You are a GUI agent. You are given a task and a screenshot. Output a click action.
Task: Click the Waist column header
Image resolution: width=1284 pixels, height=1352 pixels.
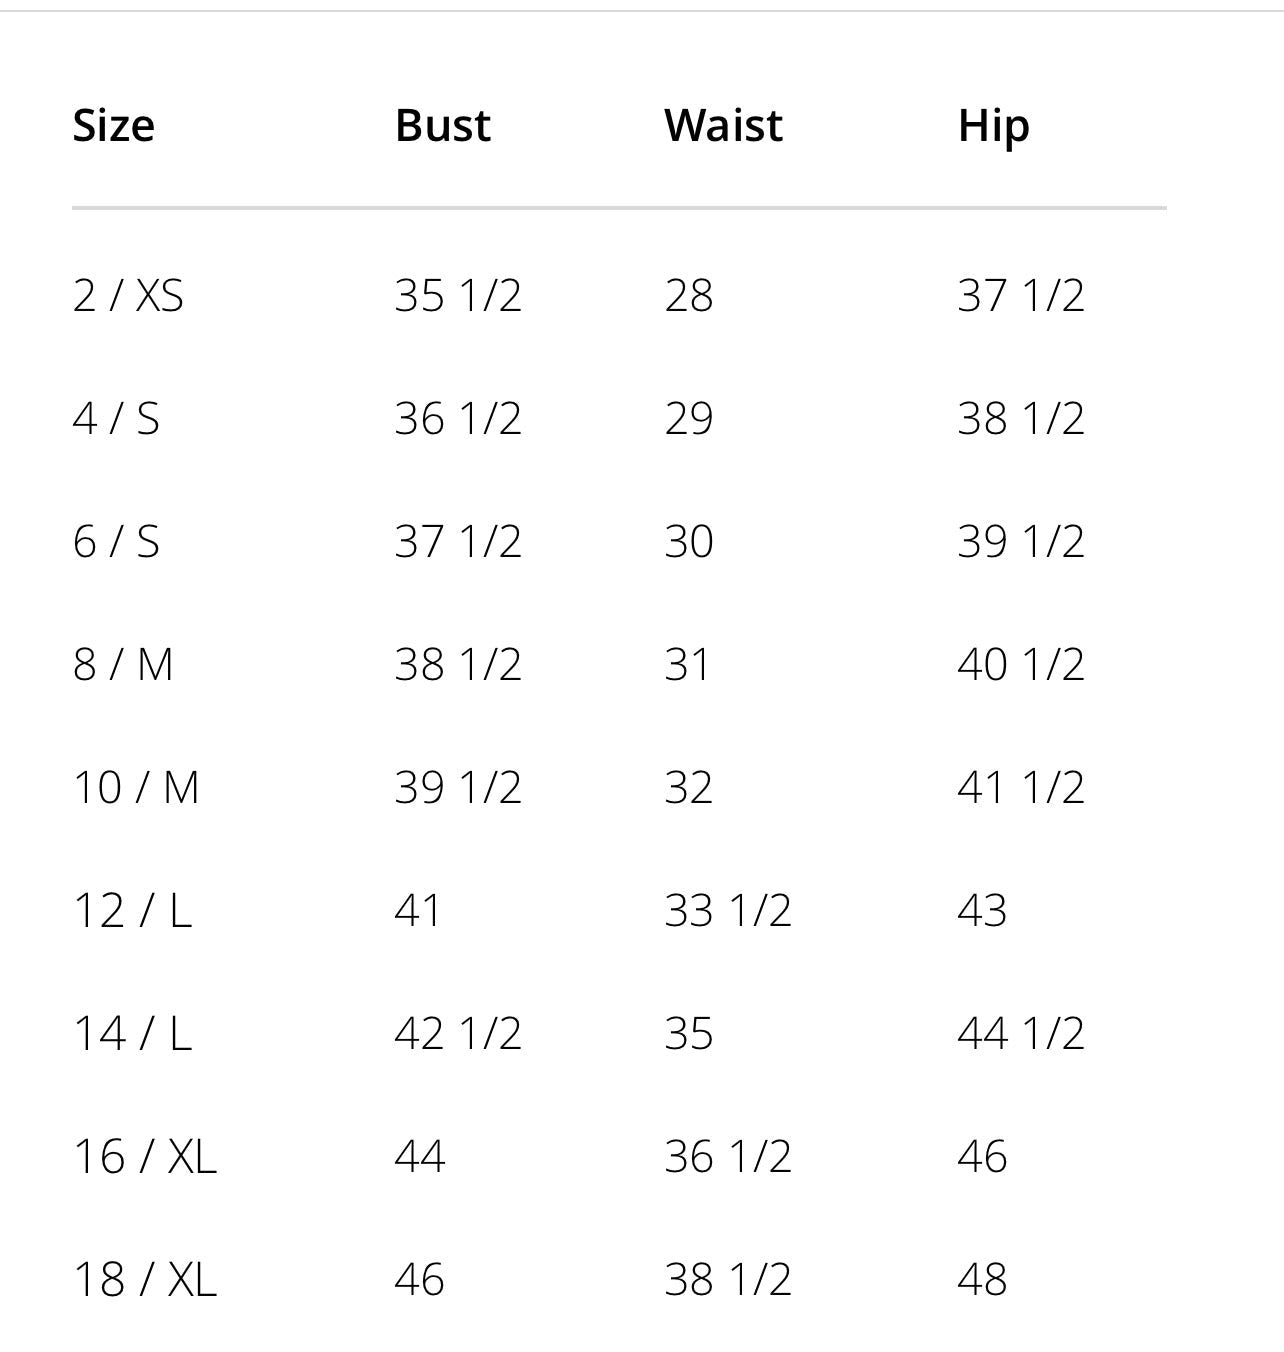coord(723,126)
